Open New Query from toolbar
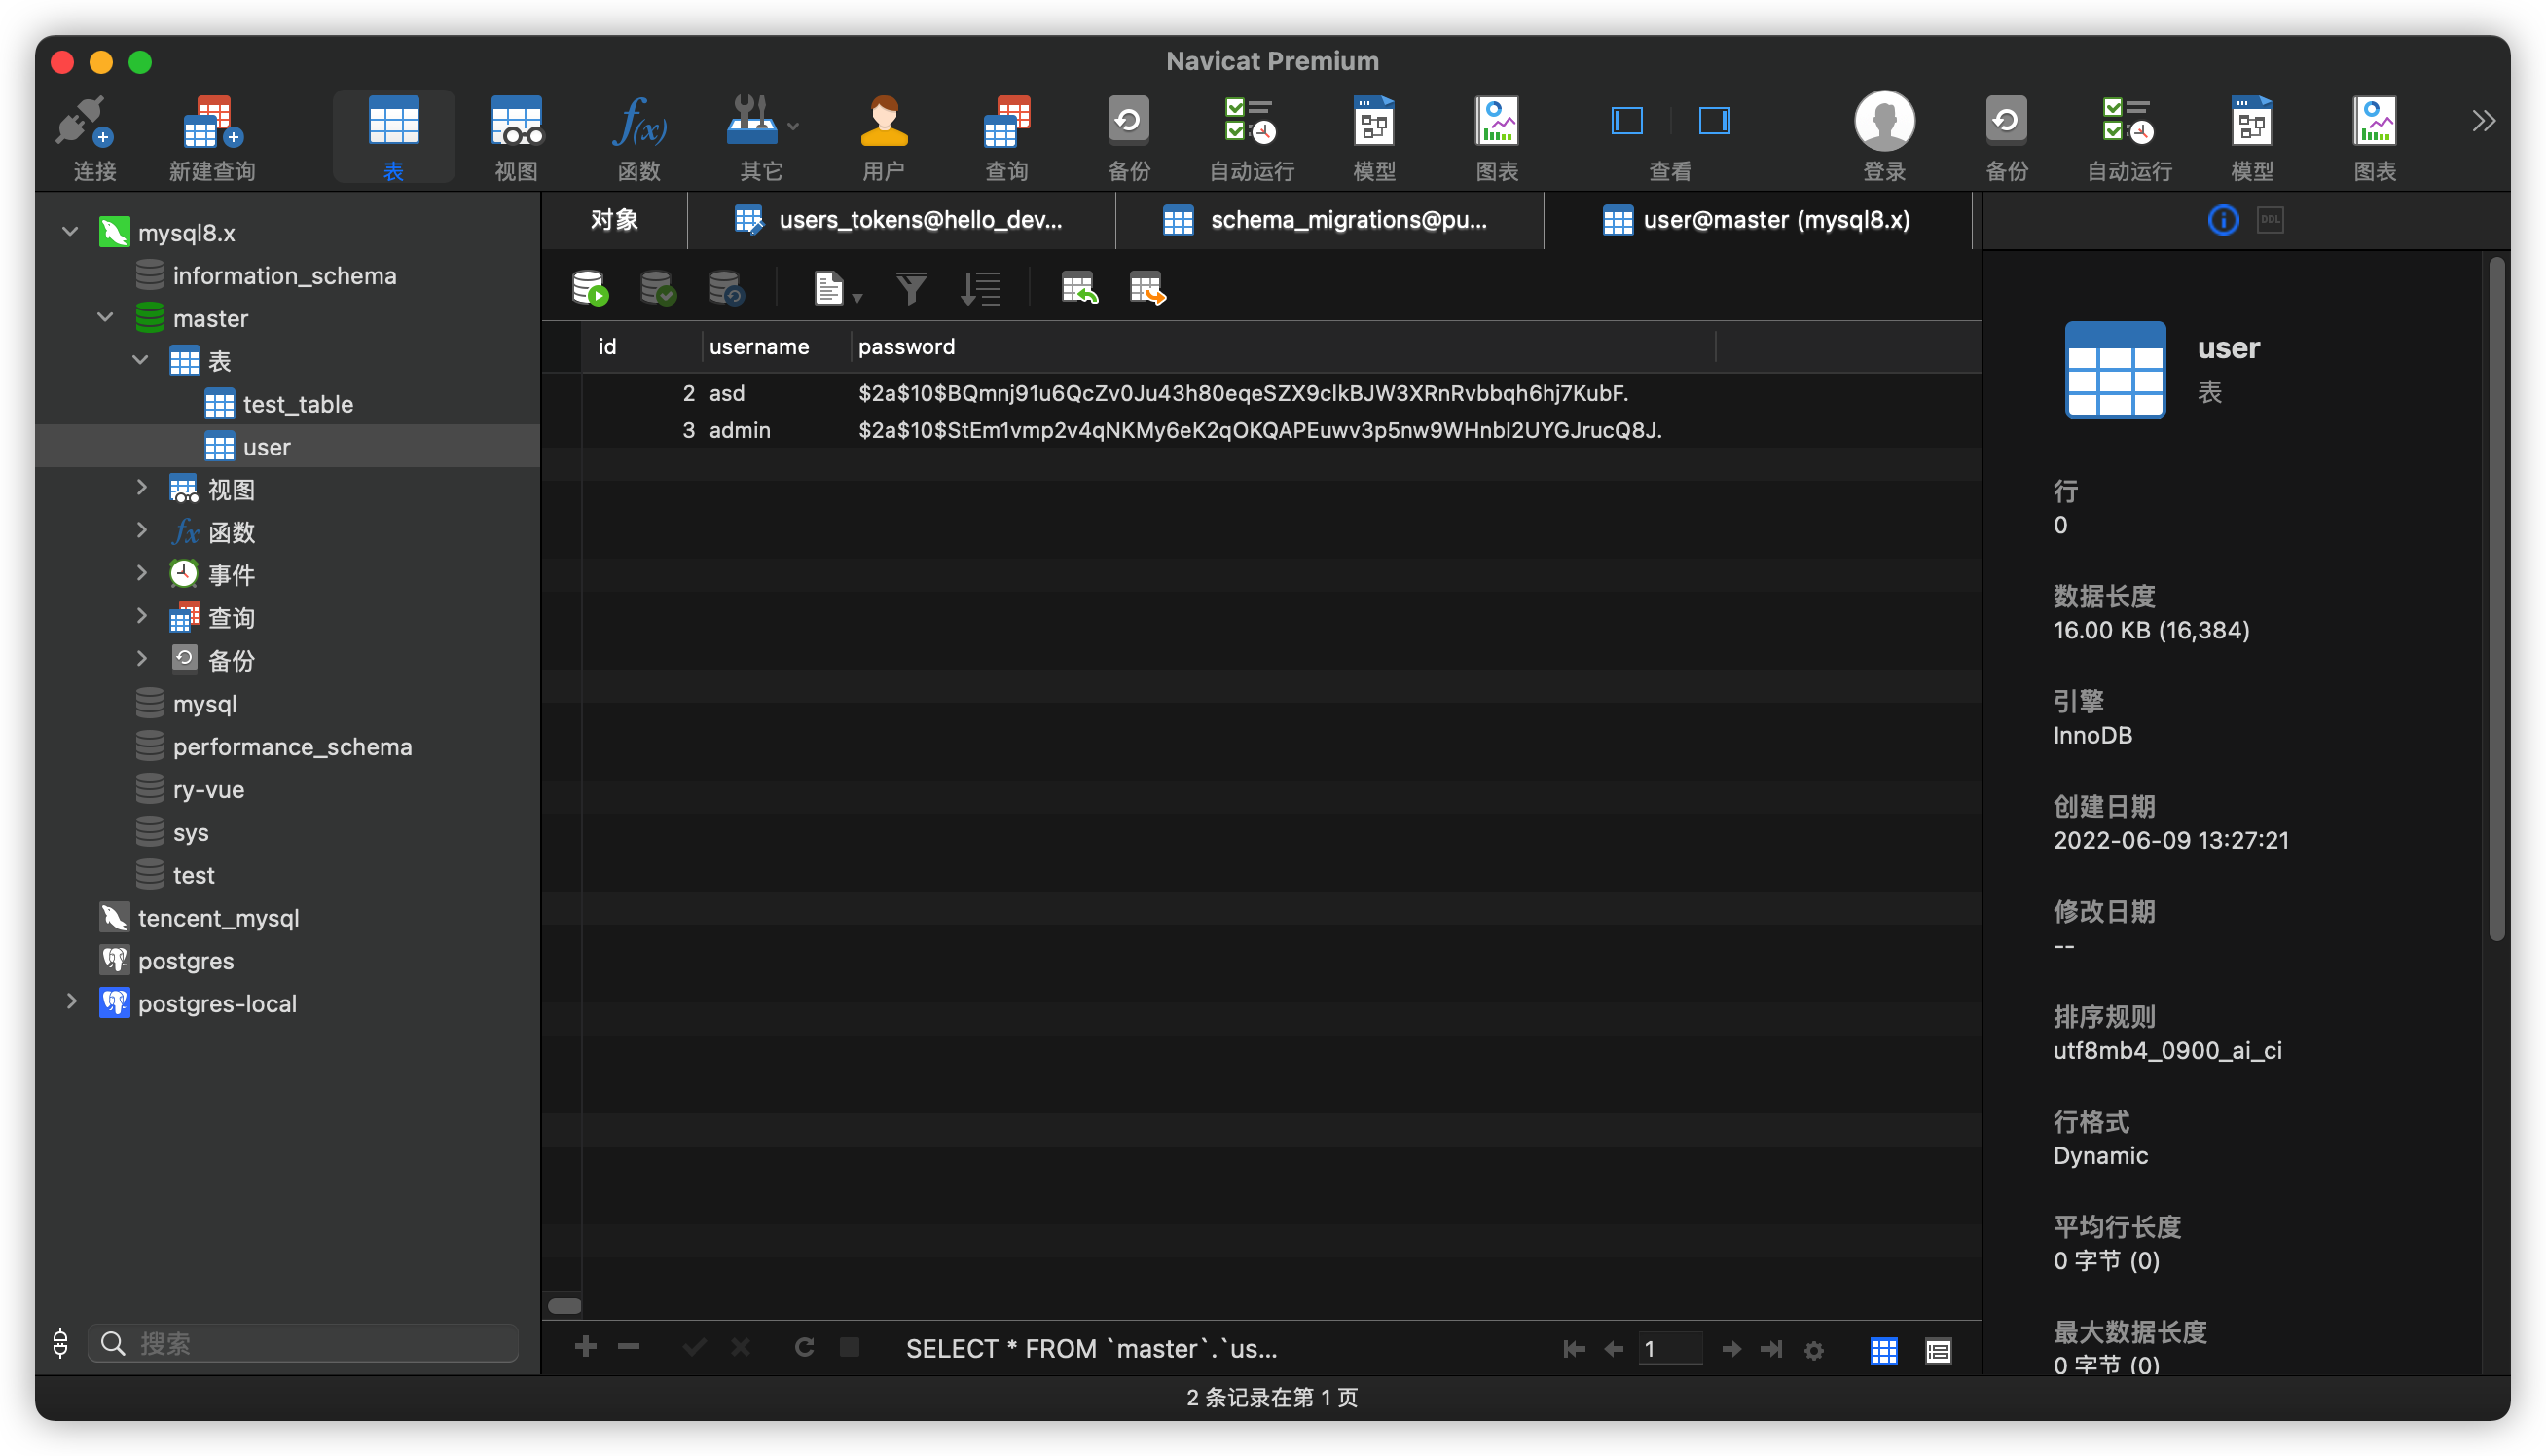This screenshot has height=1456, width=2546. click(x=212, y=124)
